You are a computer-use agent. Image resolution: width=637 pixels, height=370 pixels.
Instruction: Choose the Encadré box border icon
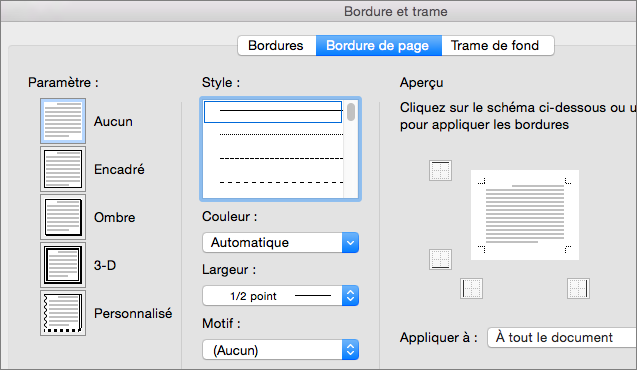[x=63, y=169]
